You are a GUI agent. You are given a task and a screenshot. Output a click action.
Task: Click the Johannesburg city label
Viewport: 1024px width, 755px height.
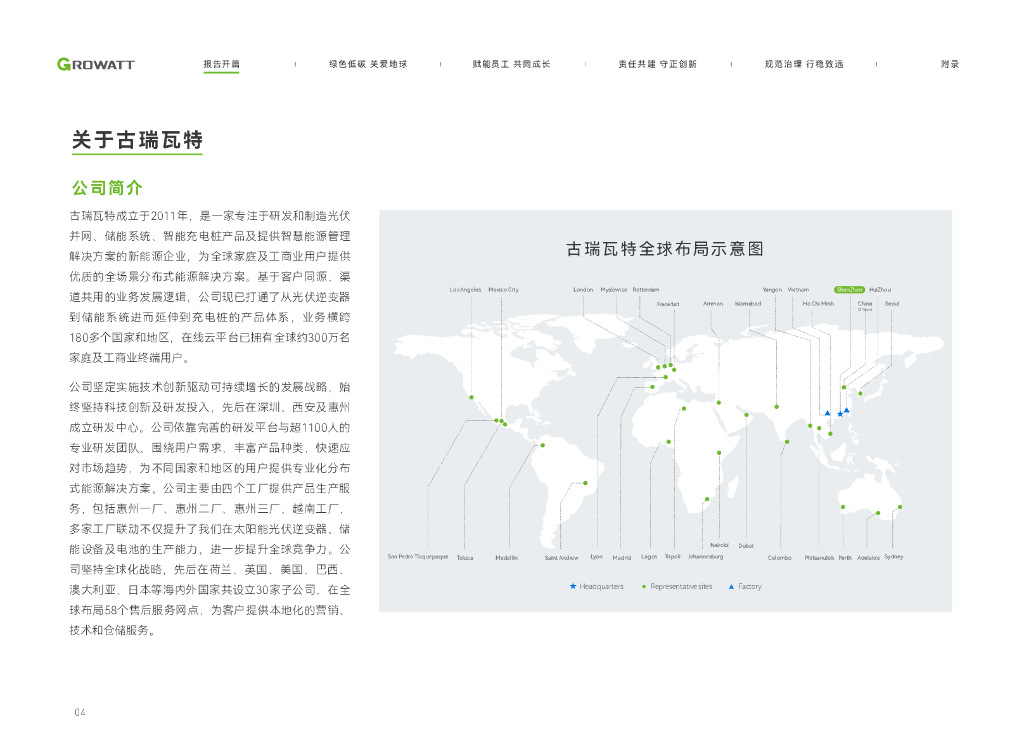click(705, 557)
